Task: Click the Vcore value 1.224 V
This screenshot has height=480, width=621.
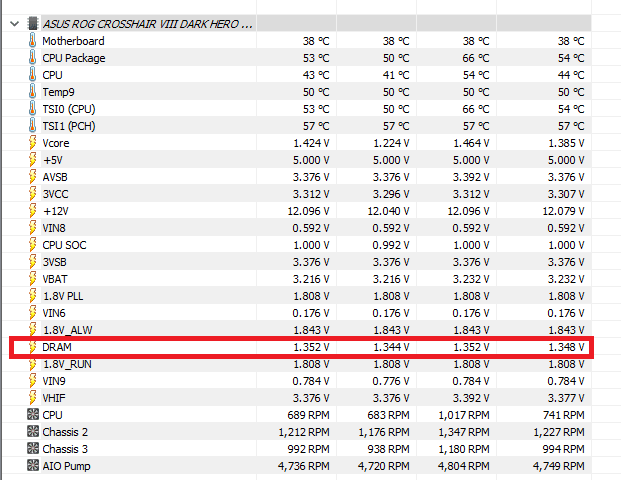Action: point(391,143)
